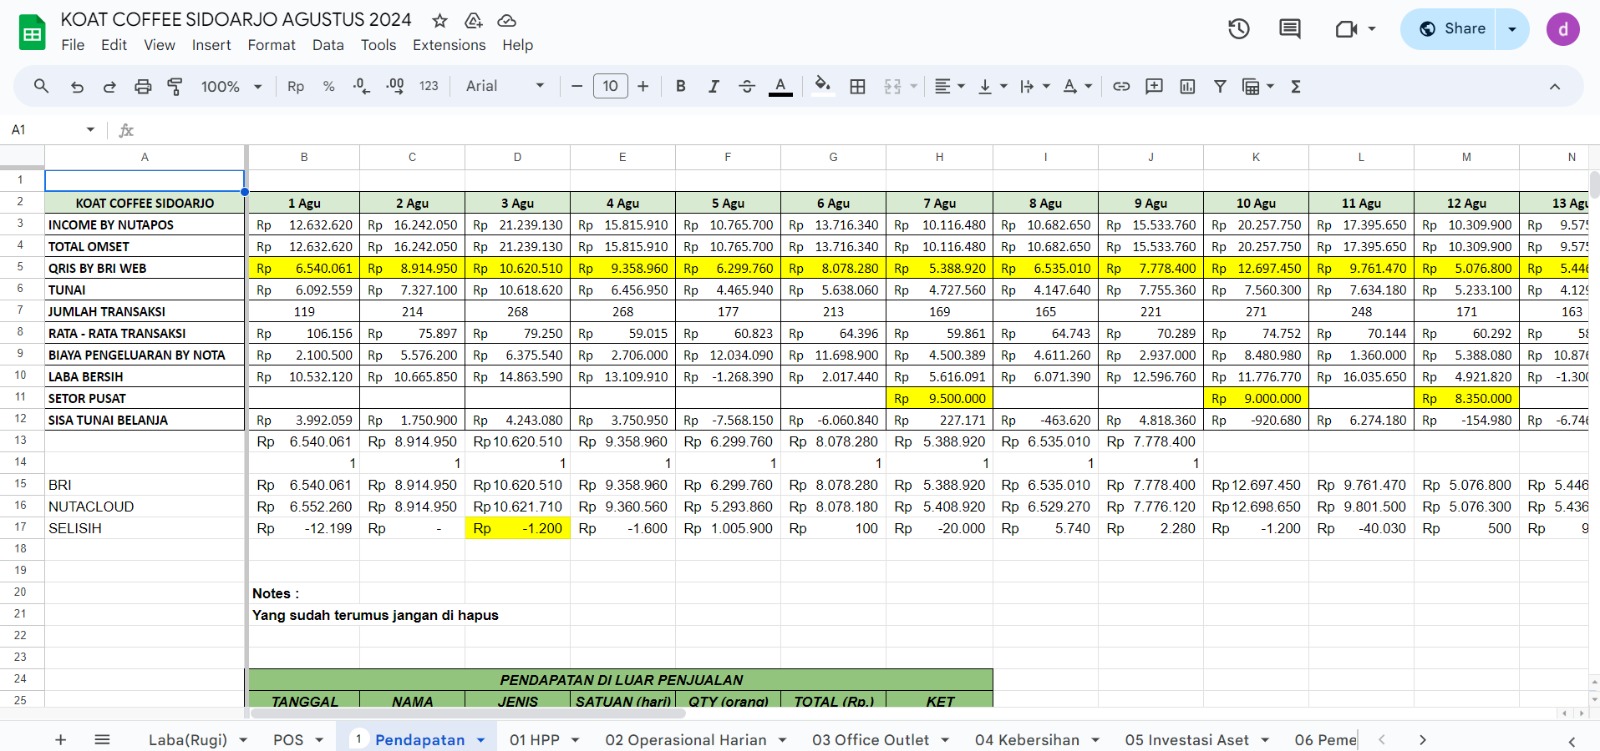Insert a chart
This screenshot has width=1600, height=751.
pyautogui.click(x=1187, y=86)
